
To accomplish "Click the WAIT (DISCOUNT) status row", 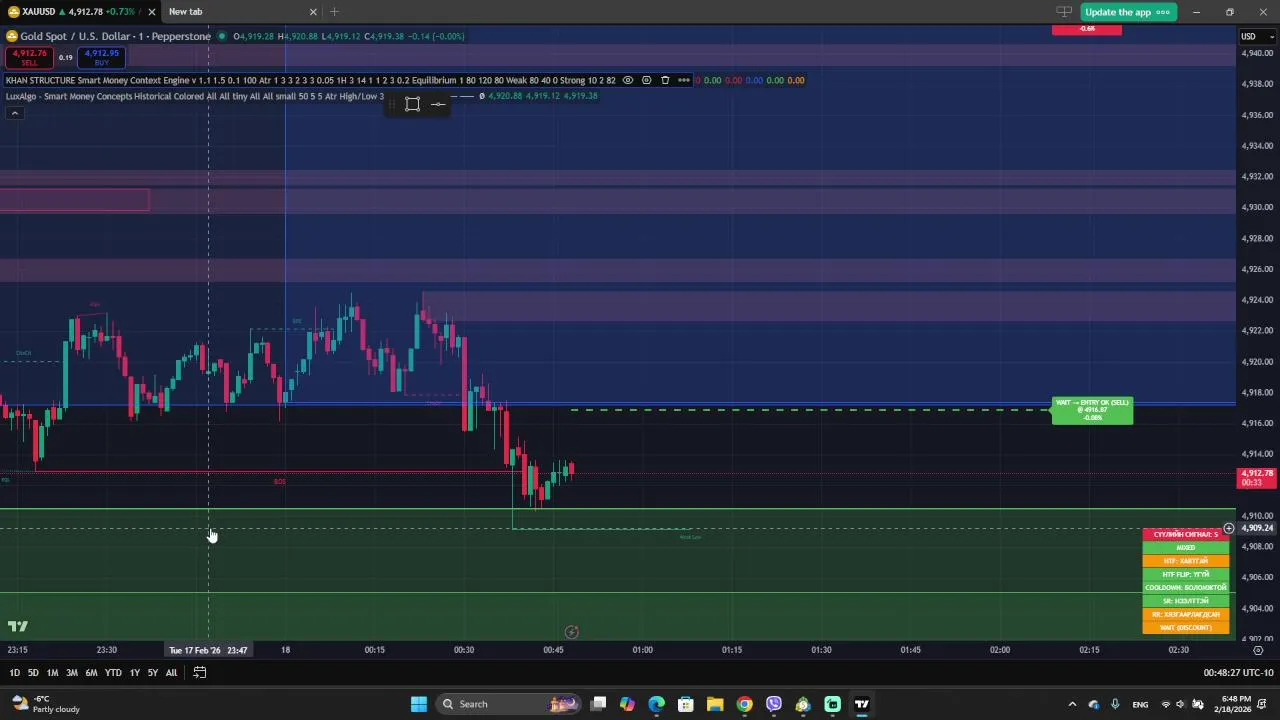I will pyautogui.click(x=1186, y=628).
